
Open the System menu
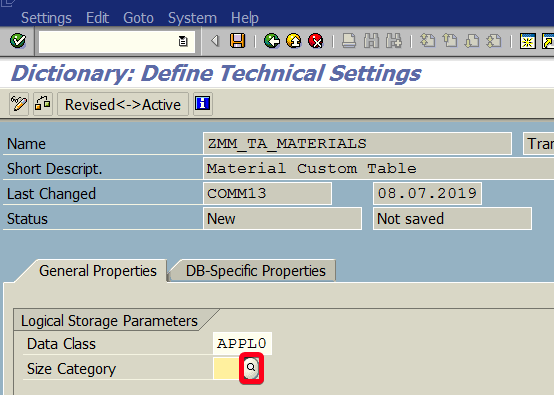coord(192,18)
